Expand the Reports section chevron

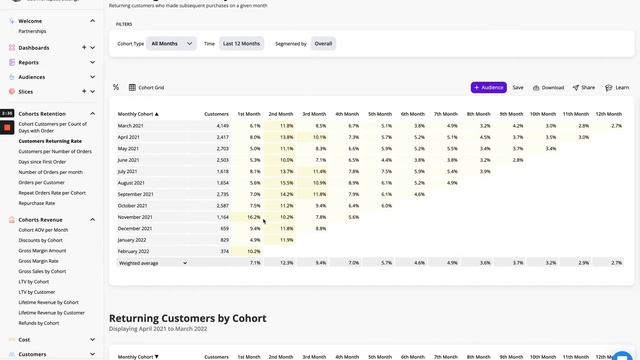point(93,62)
